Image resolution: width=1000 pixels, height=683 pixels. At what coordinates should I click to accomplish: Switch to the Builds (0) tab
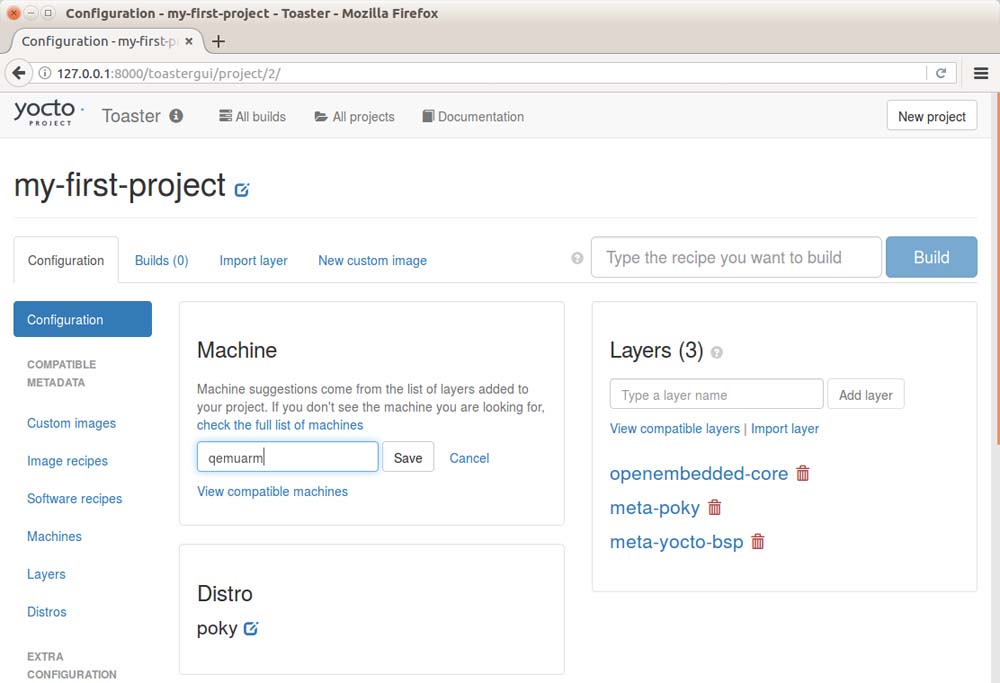click(x=161, y=261)
